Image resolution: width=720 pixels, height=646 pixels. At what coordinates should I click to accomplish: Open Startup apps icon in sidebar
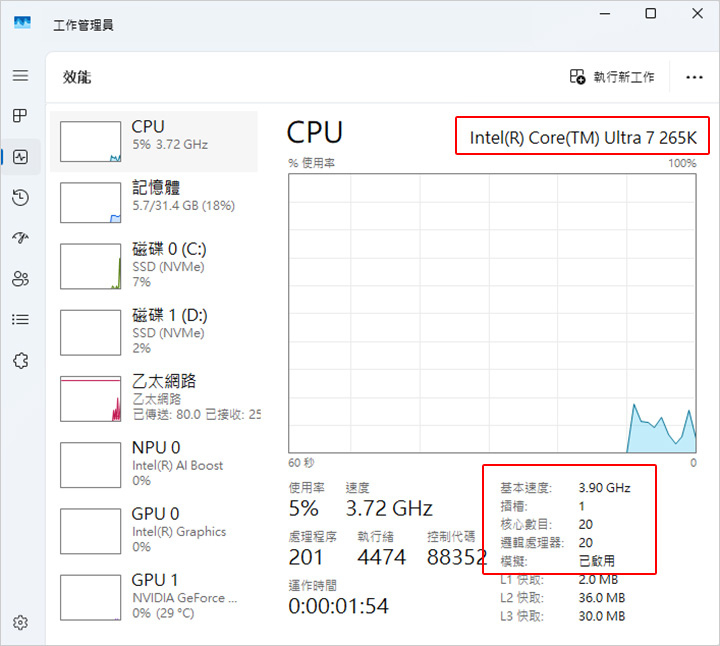click(20, 238)
